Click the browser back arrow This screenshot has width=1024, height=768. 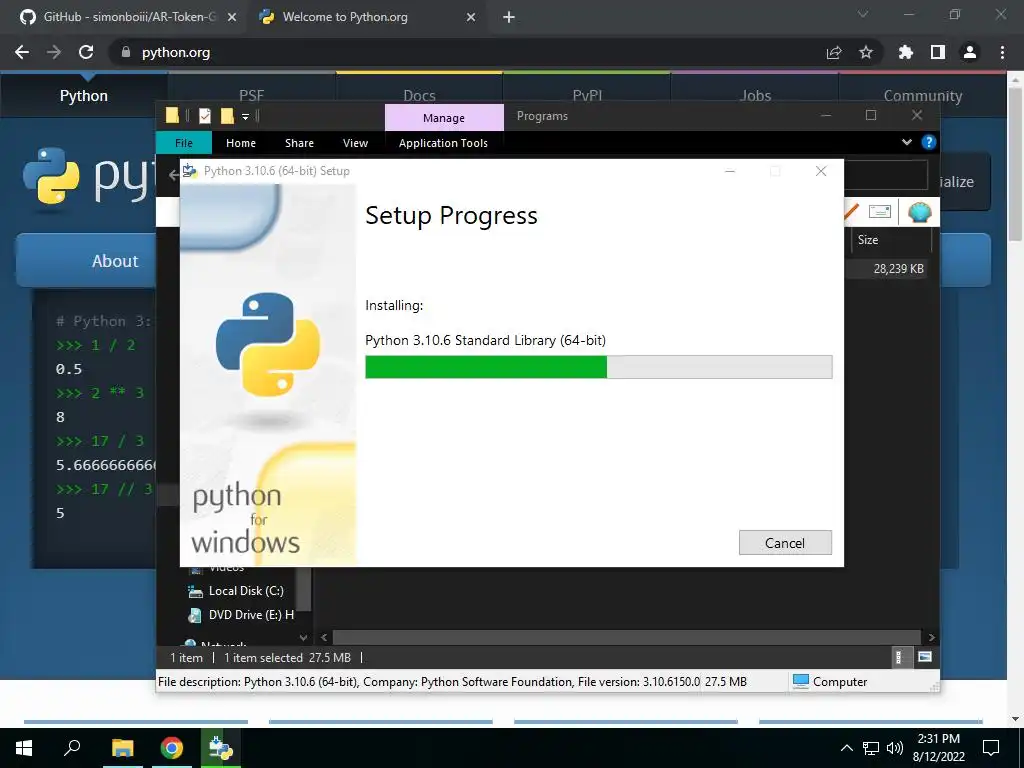22,52
